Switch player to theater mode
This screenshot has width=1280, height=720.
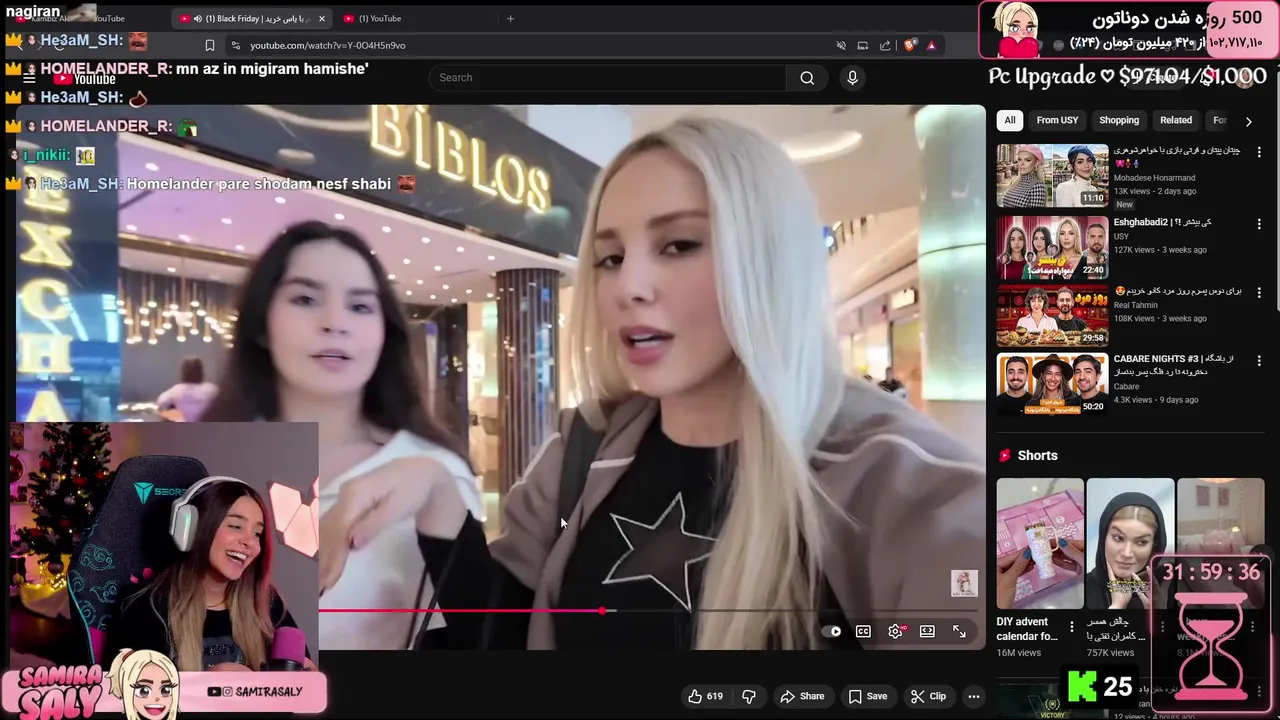tap(927, 631)
